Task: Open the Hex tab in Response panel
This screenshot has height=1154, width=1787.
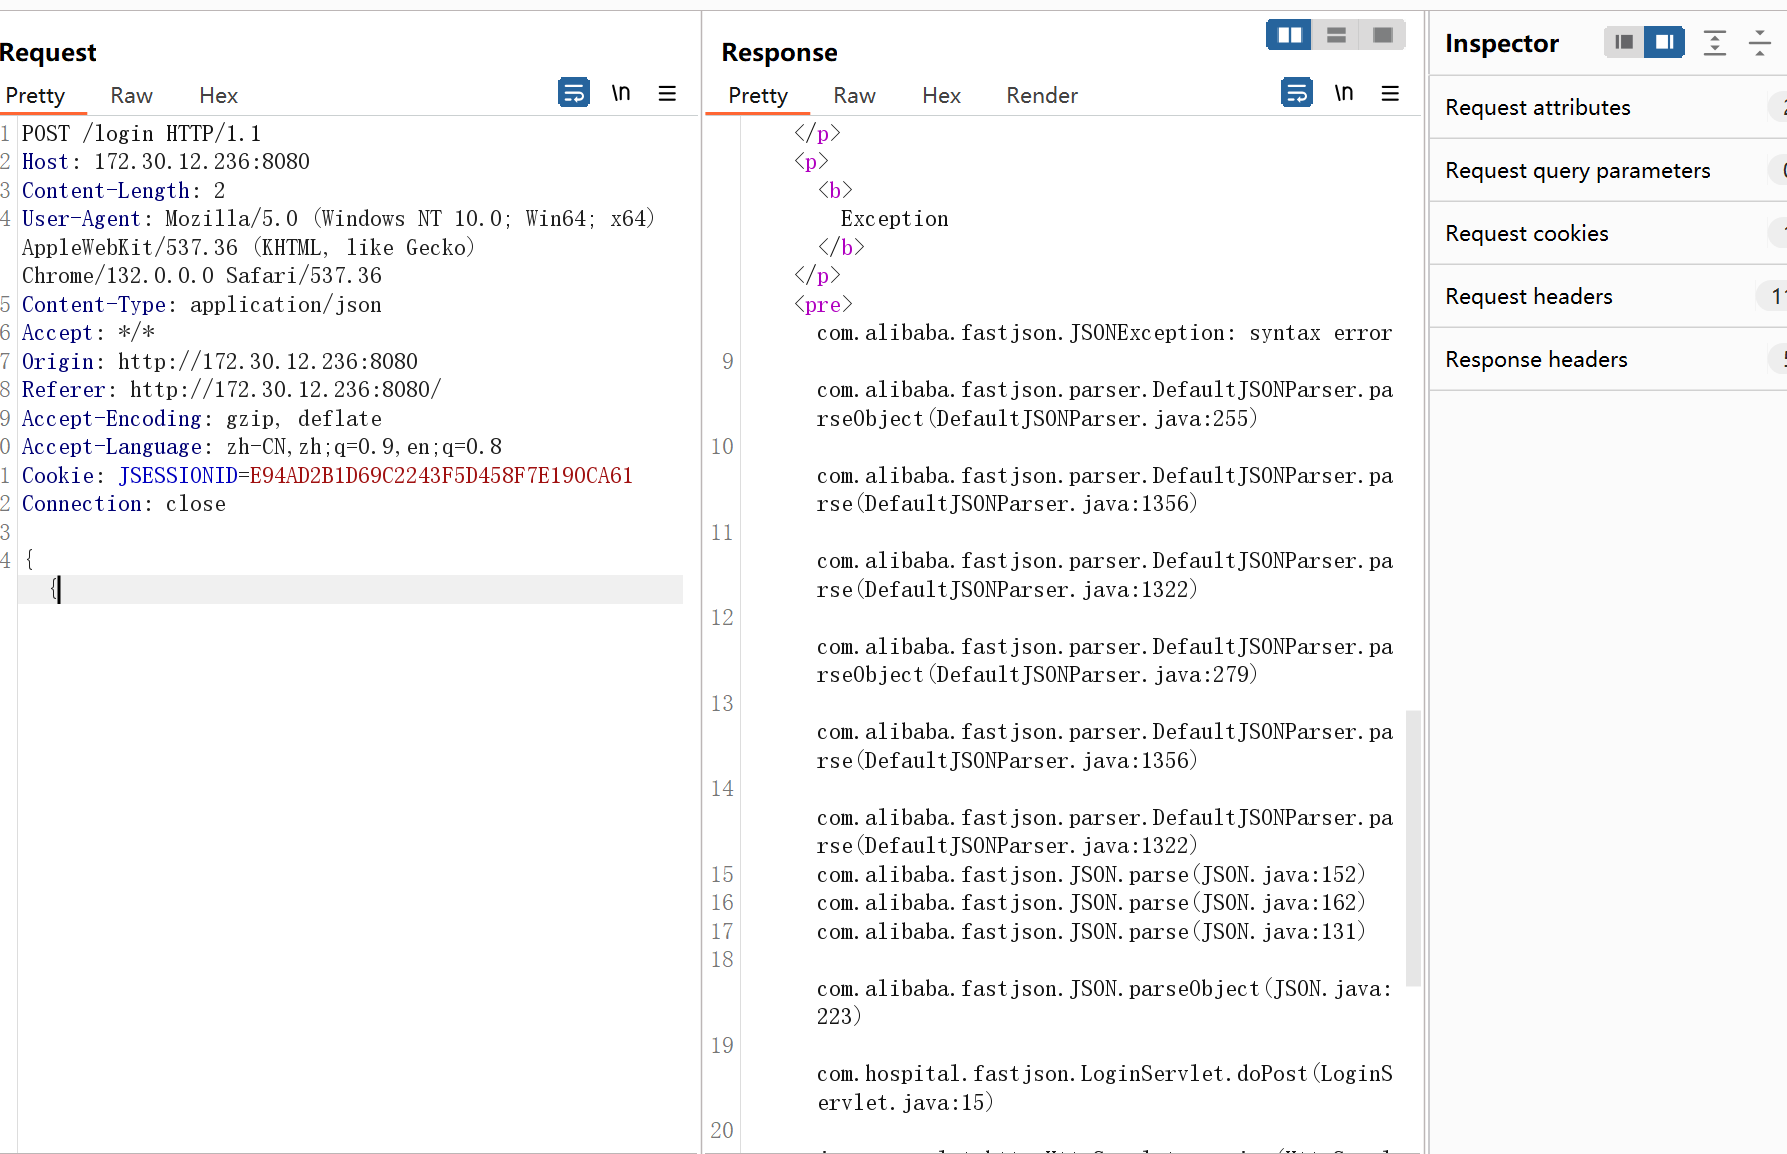Action: coord(941,95)
